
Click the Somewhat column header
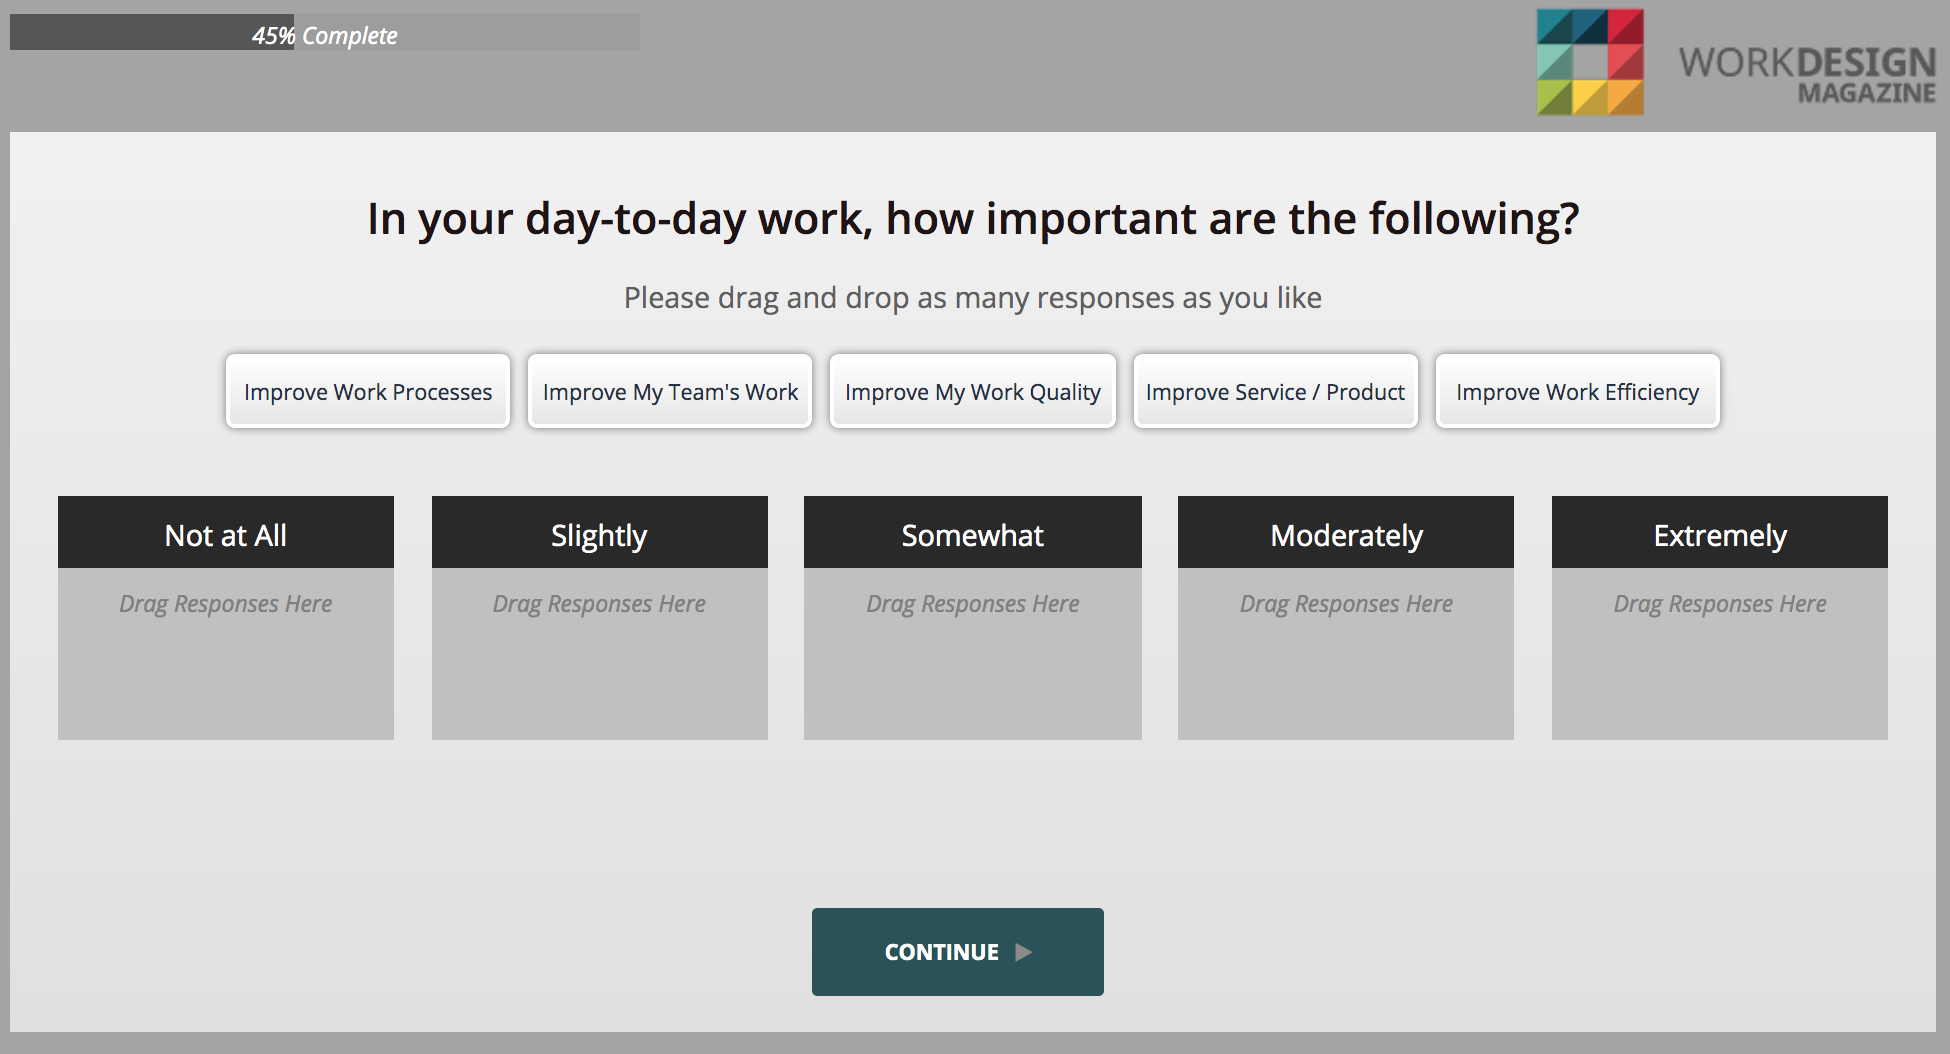pos(973,533)
